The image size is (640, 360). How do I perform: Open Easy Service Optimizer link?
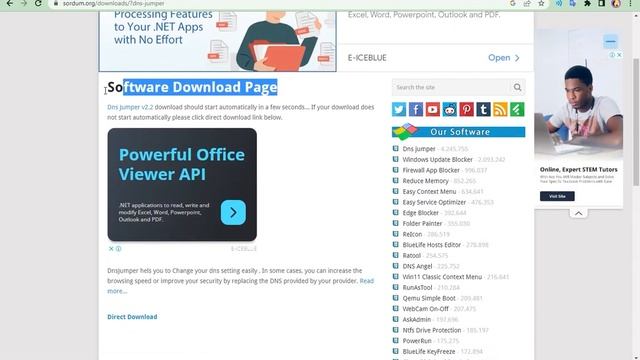tap(434, 202)
